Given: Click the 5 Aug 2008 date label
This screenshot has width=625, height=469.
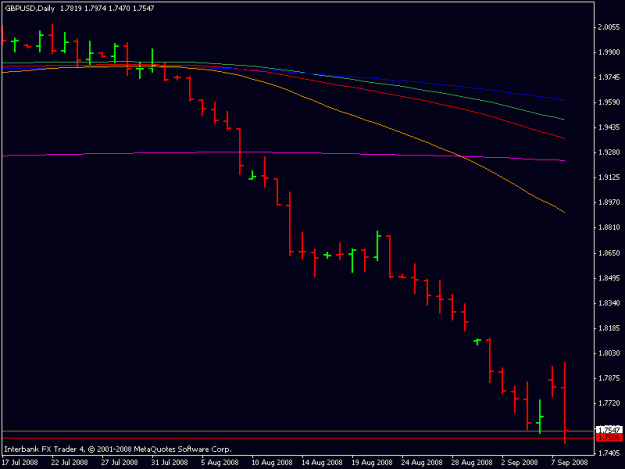Looking at the screenshot, I should click(220, 462).
